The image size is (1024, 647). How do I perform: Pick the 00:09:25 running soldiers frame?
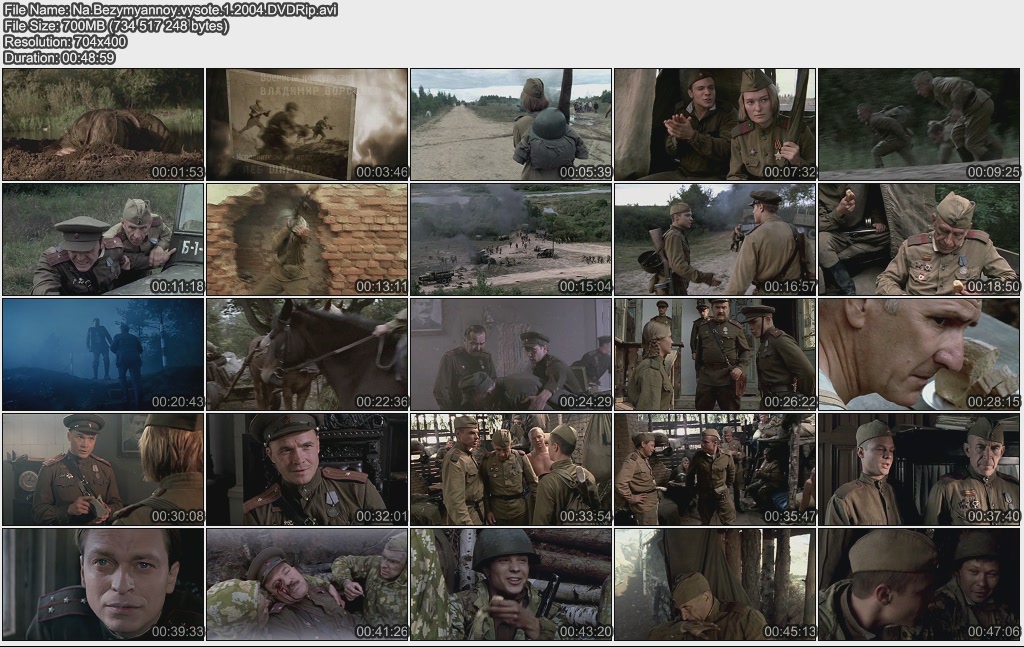(919, 124)
